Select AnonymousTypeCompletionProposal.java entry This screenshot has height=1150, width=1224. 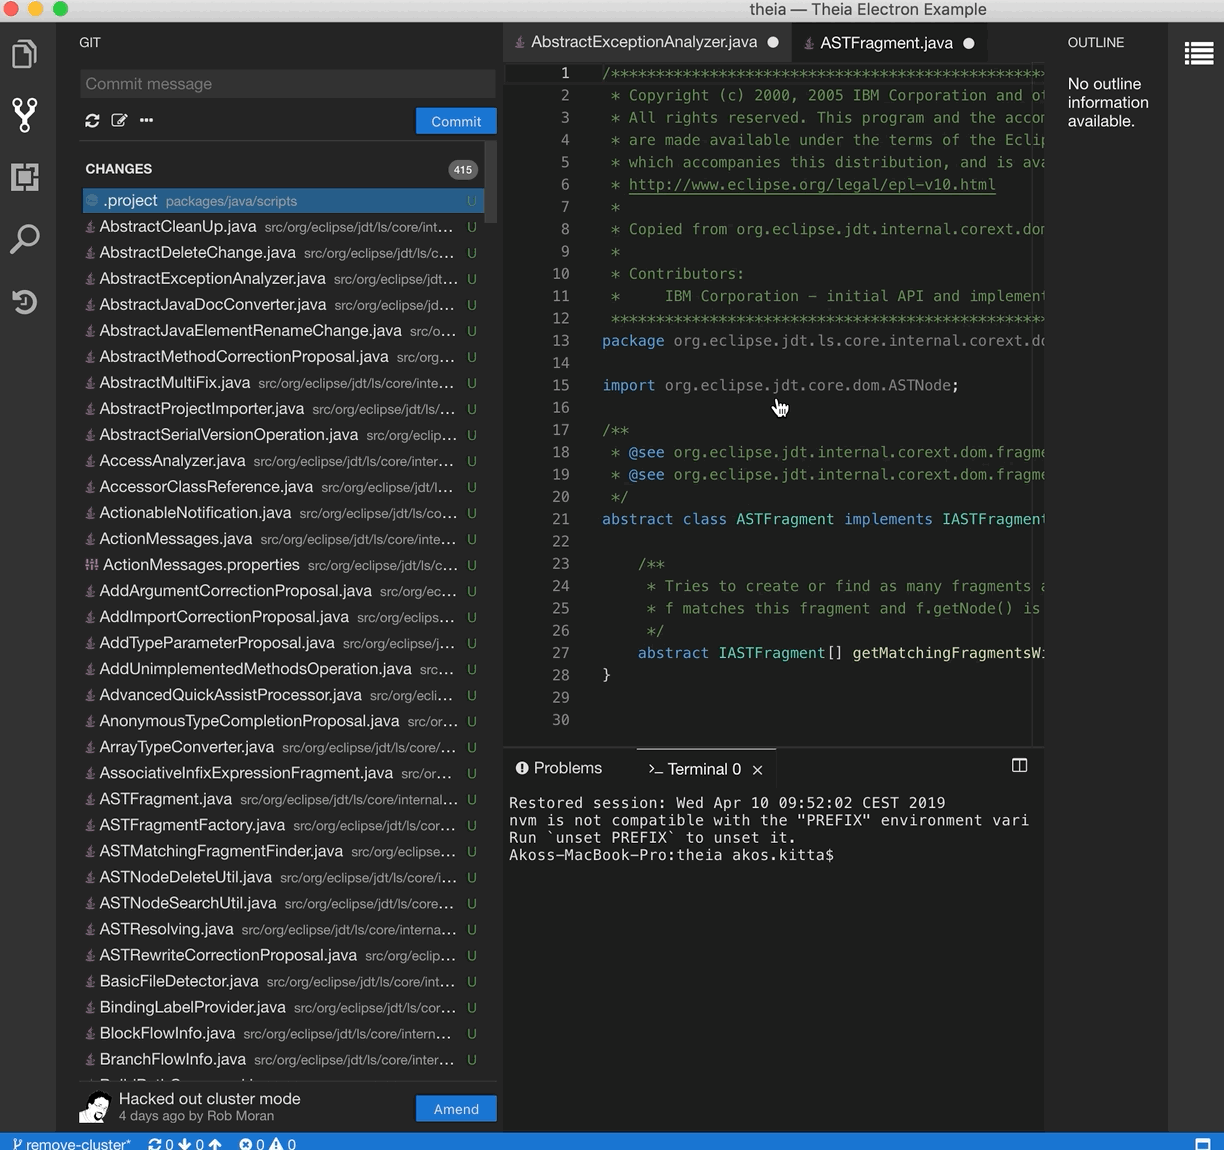tap(283, 721)
